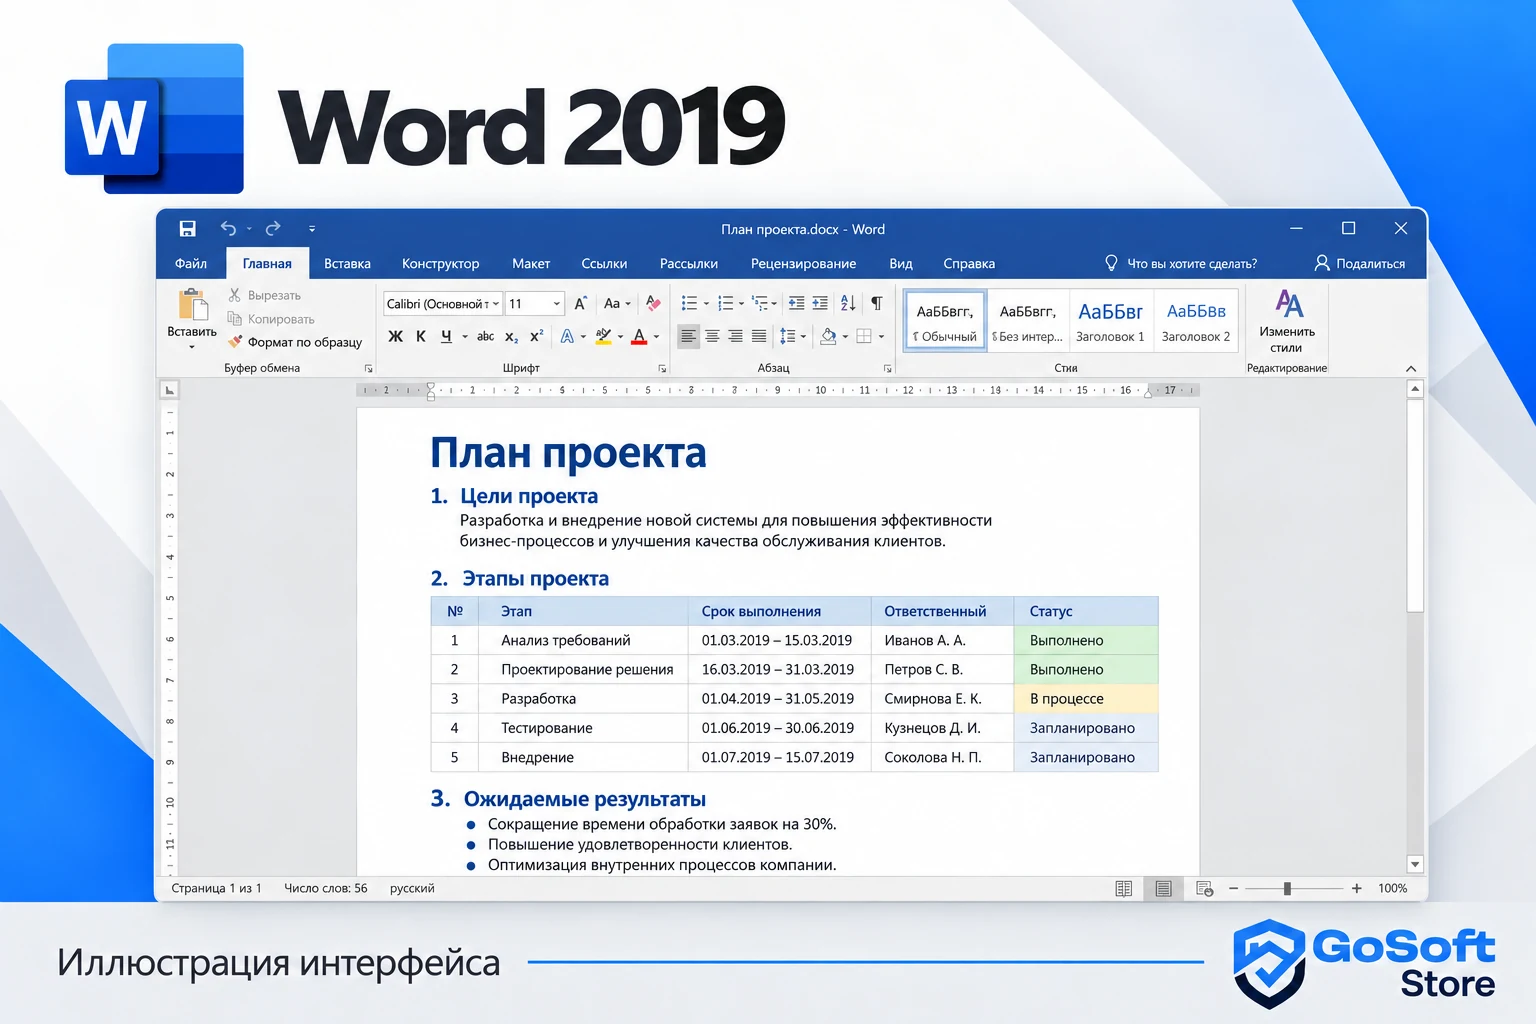Redo the last action
The width and height of the screenshot is (1536, 1024).
(x=273, y=229)
